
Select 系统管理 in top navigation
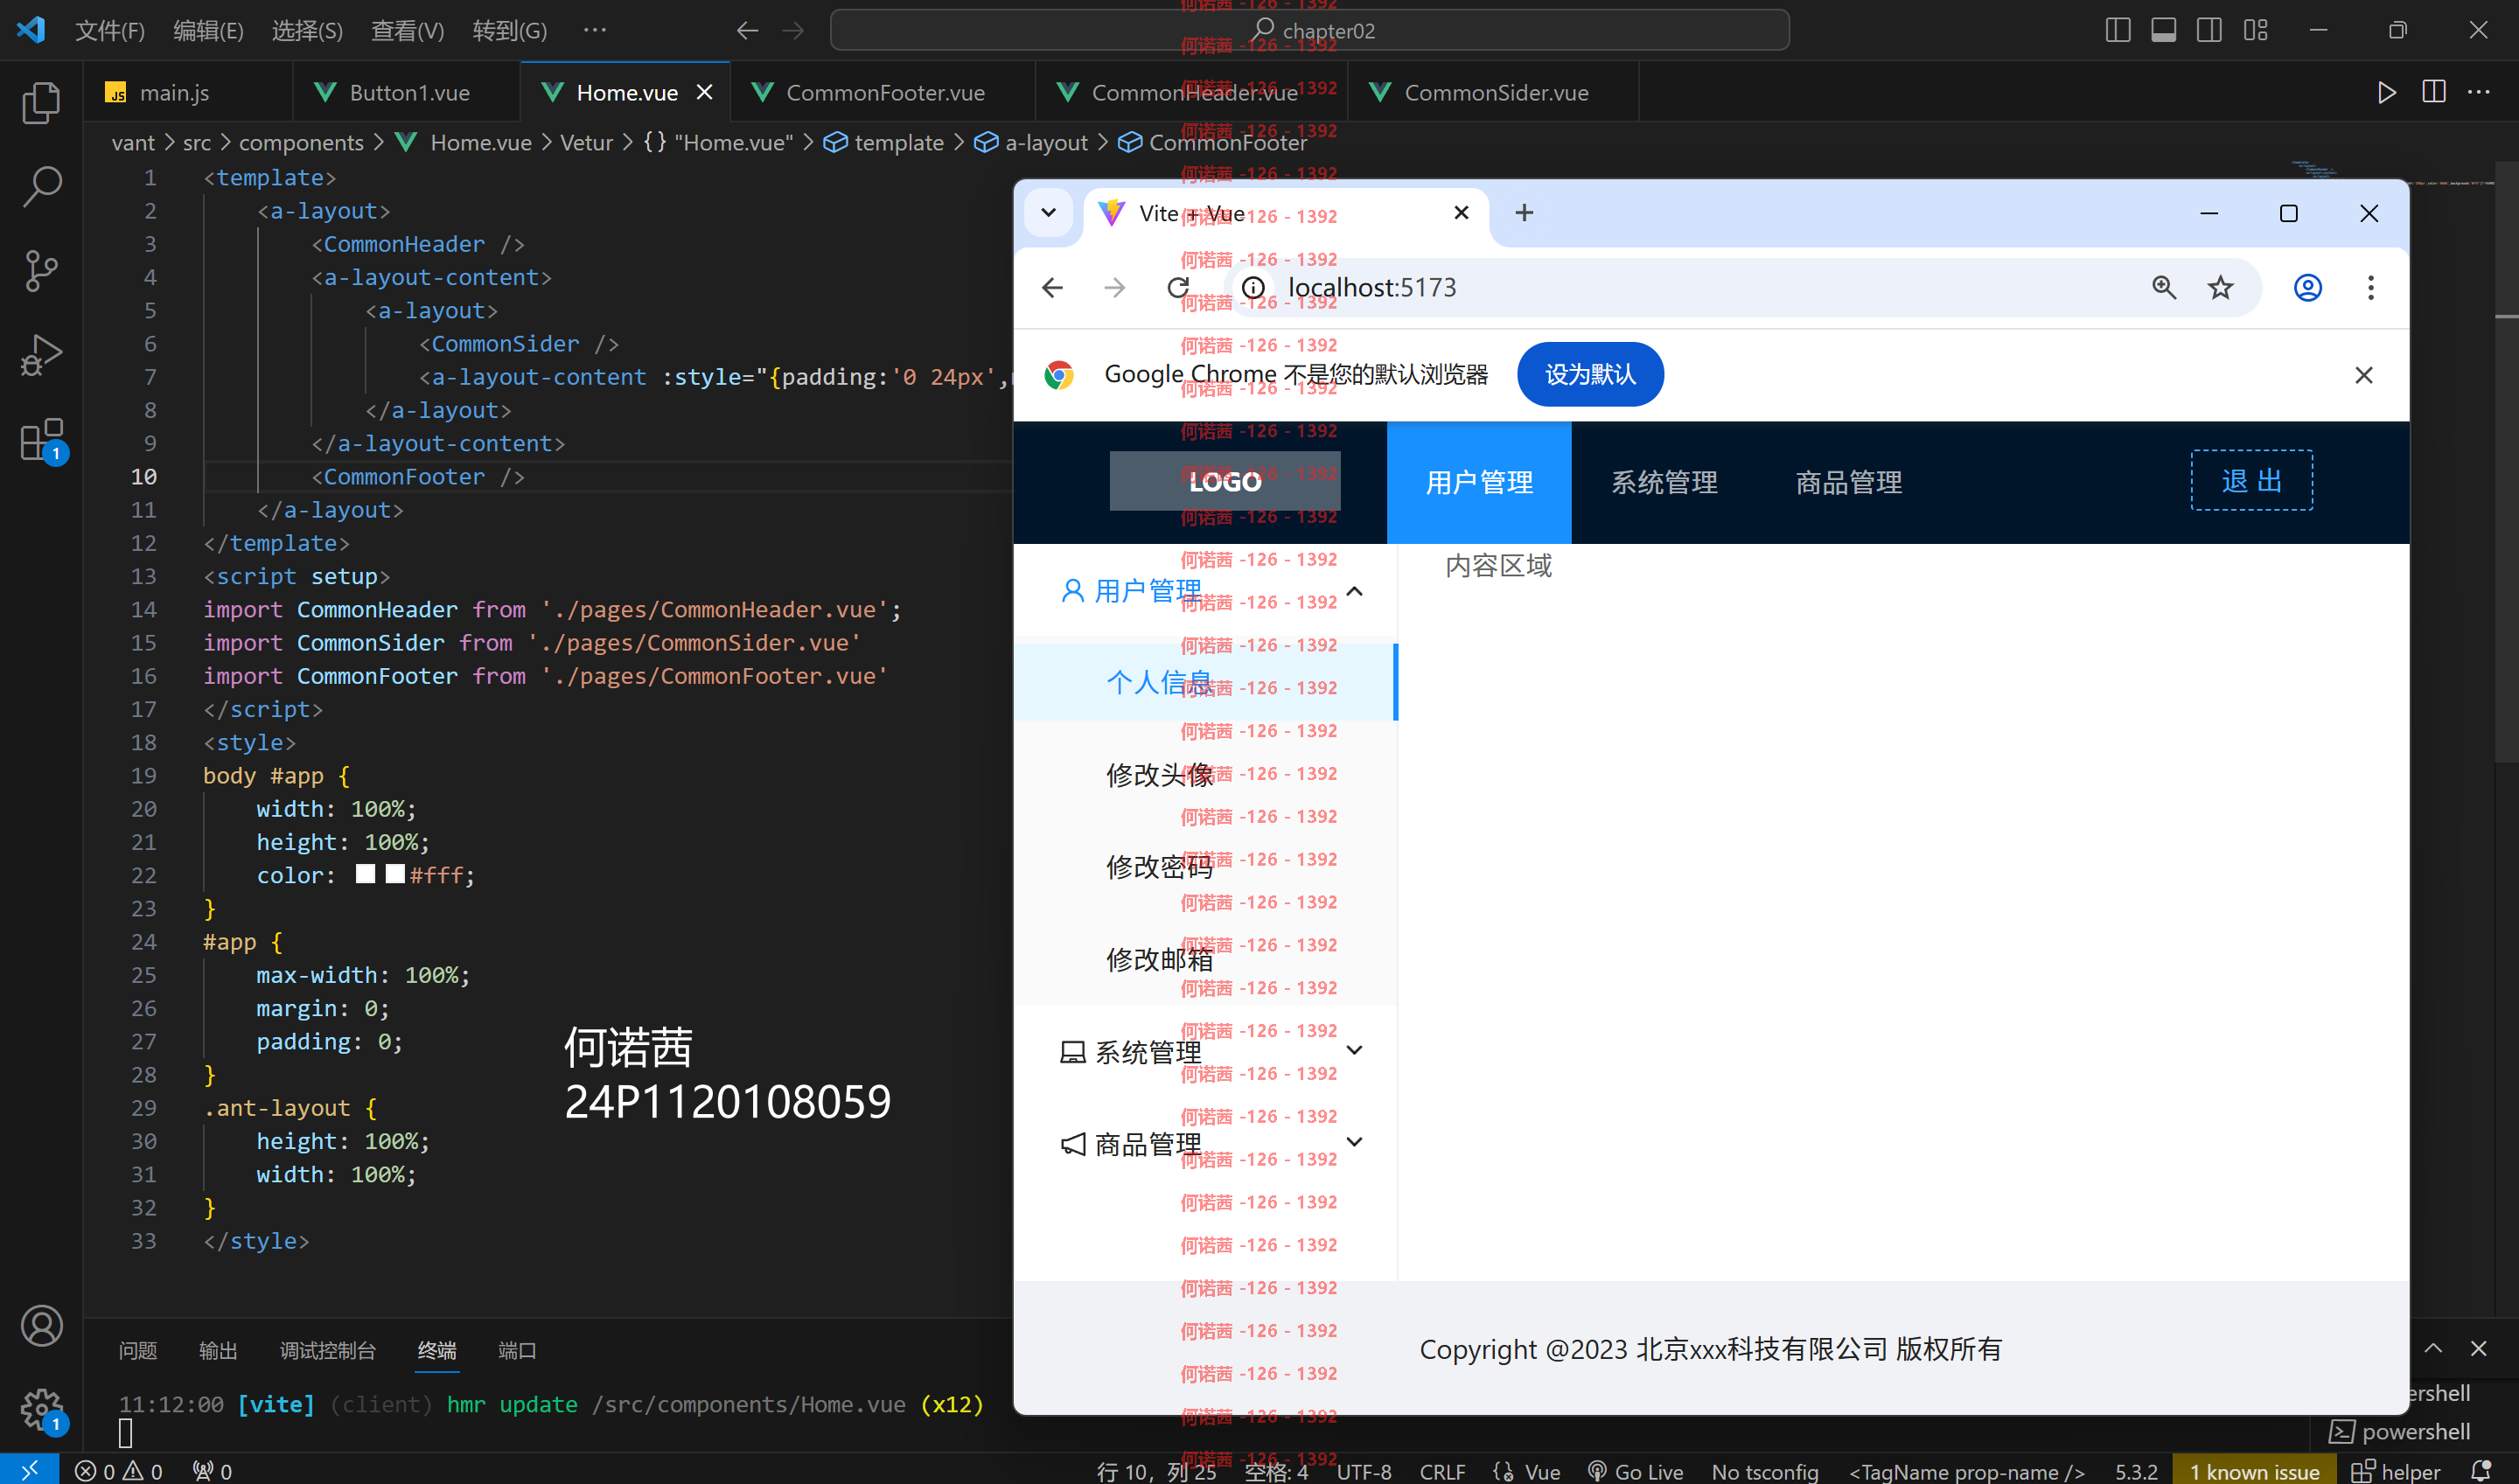[x=1663, y=483]
